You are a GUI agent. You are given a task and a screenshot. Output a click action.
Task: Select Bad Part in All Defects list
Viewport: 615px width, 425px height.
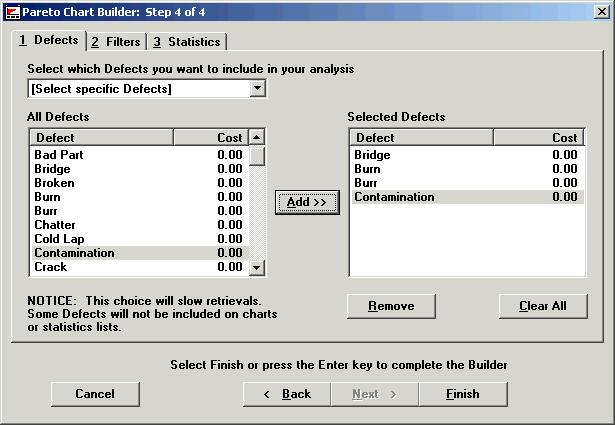pos(59,155)
